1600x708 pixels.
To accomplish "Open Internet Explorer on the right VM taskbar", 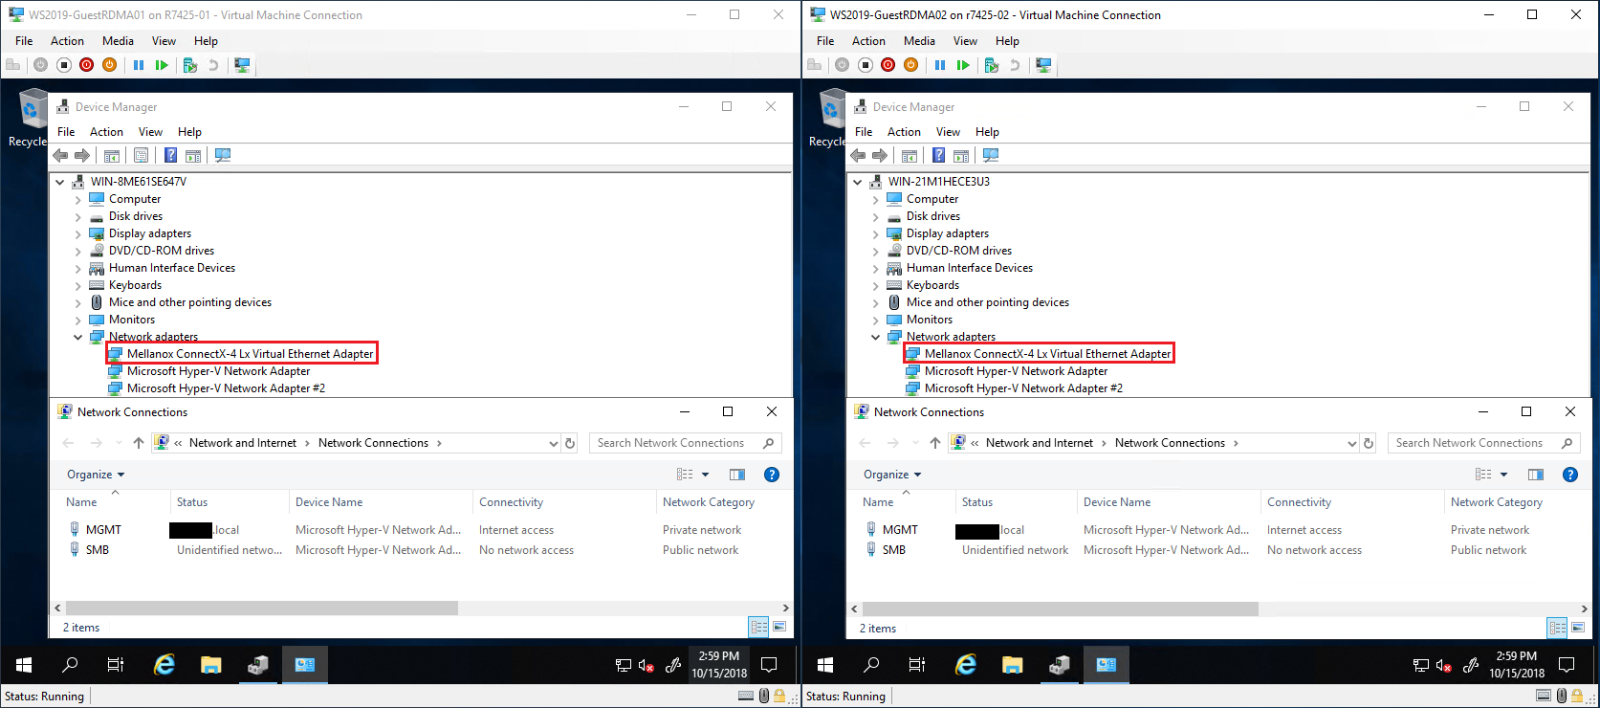I will pyautogui.click(x=966, y=664).
